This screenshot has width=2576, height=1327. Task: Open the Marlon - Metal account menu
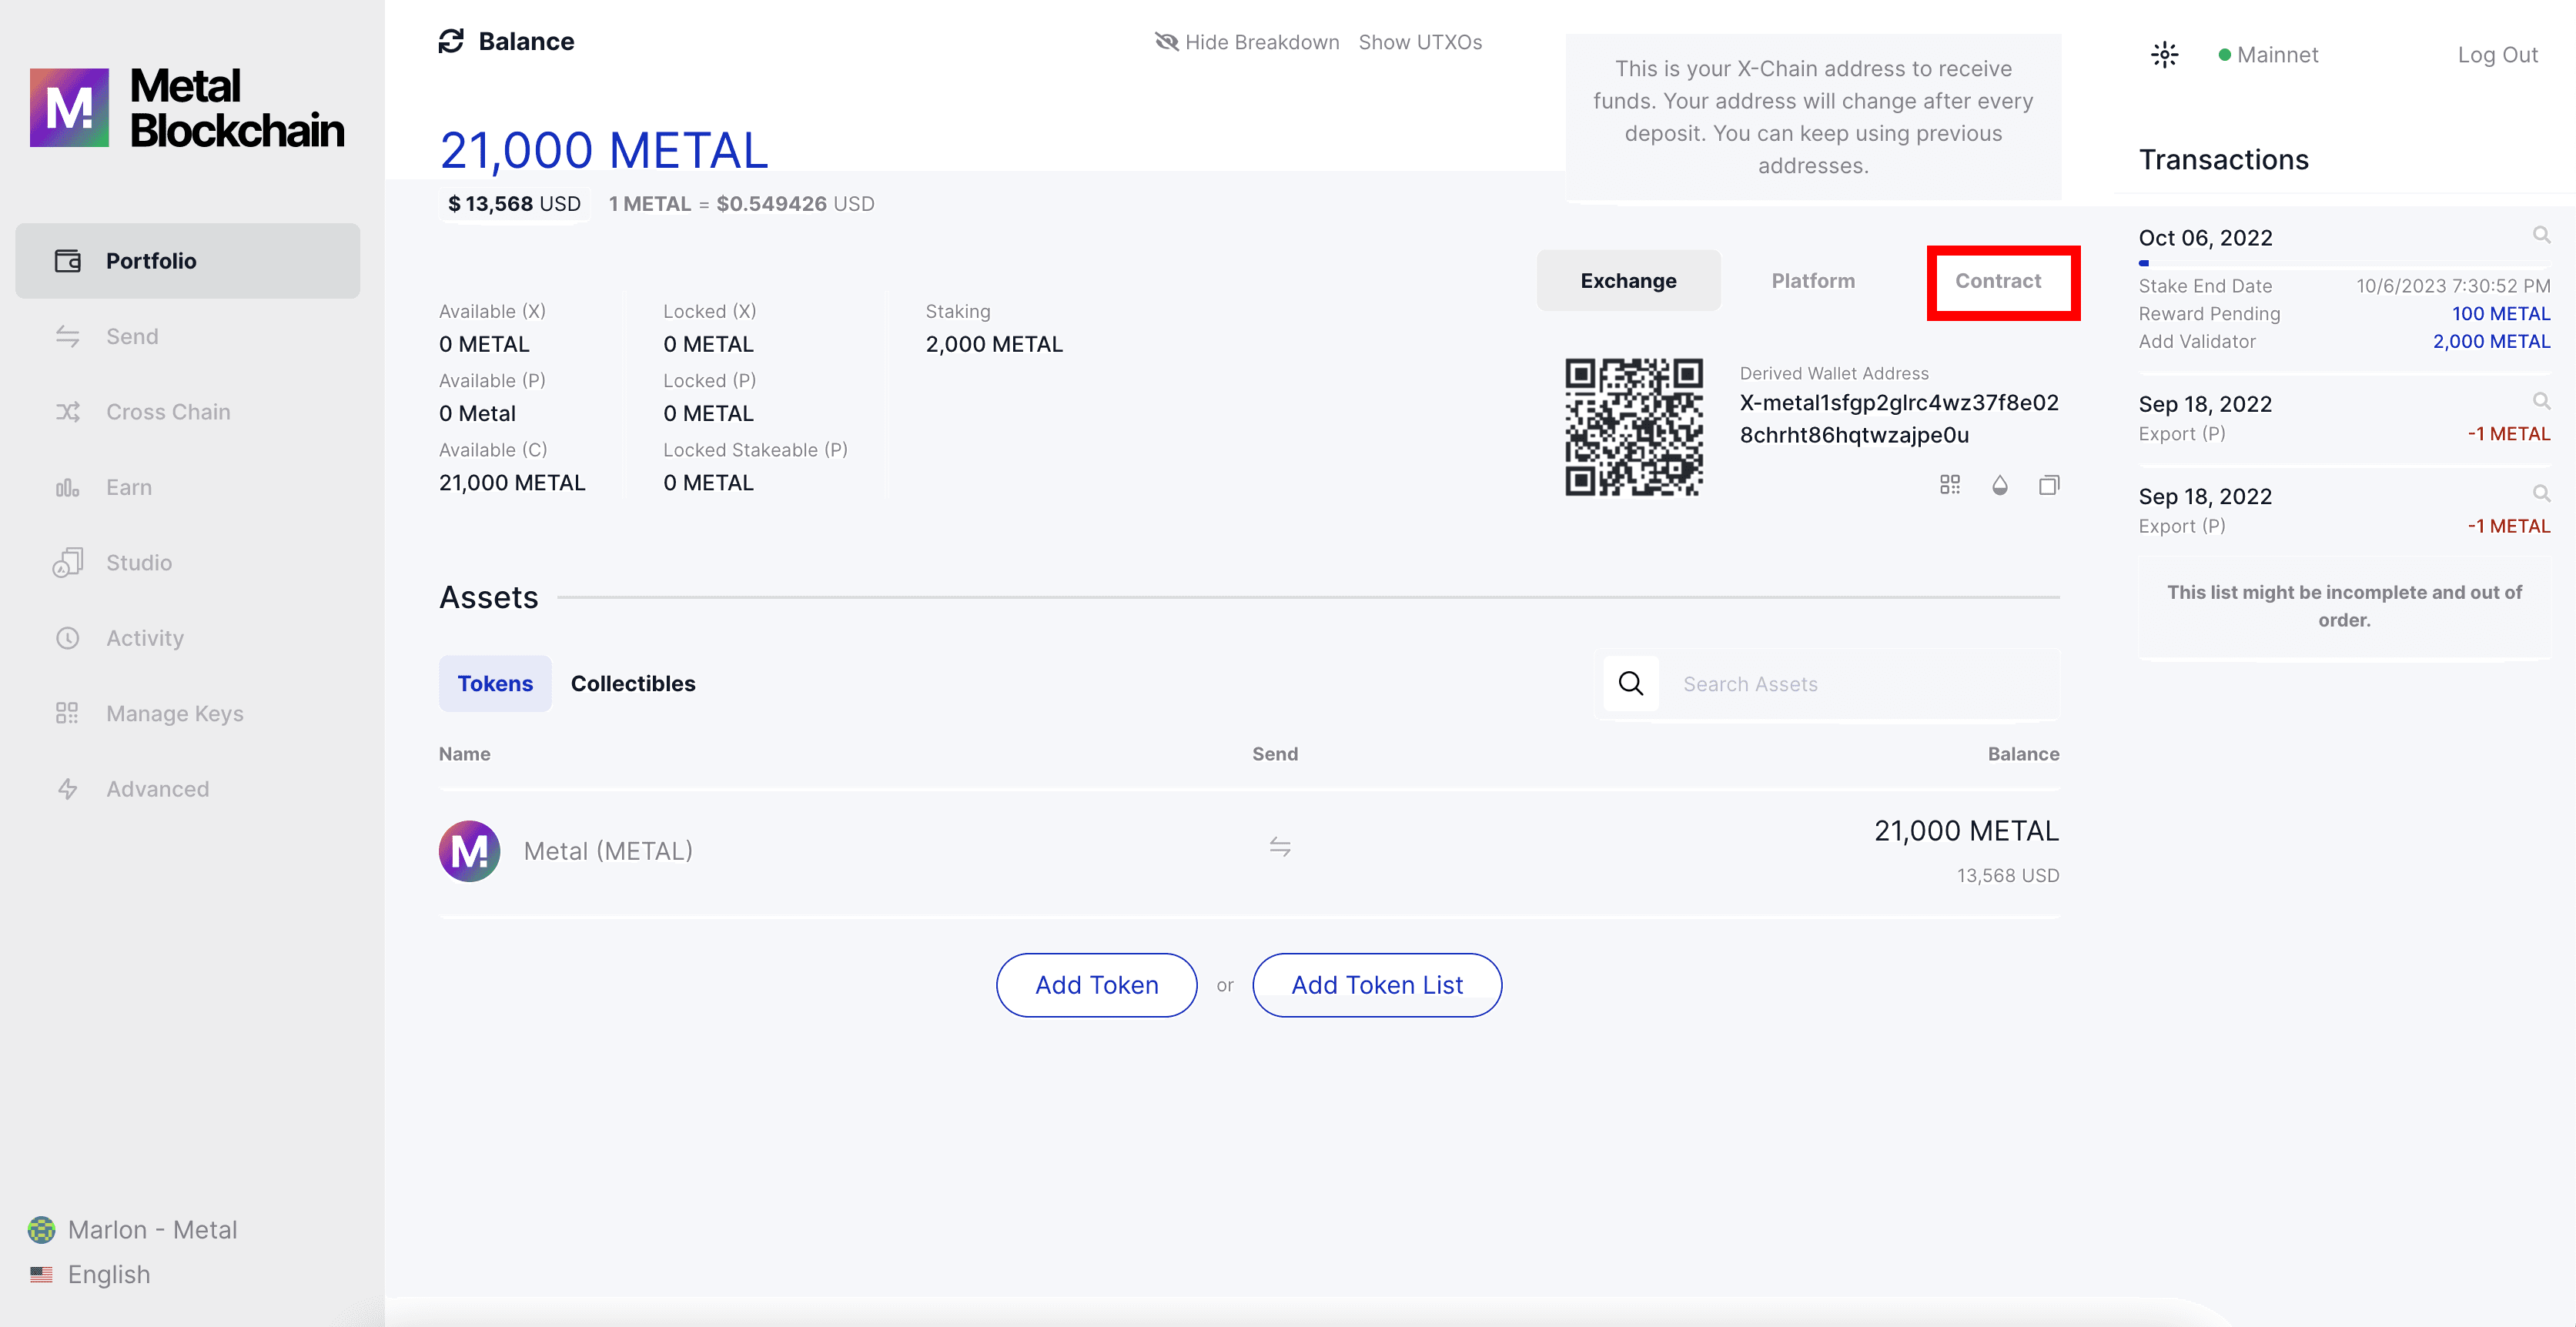coord(152,1229)
